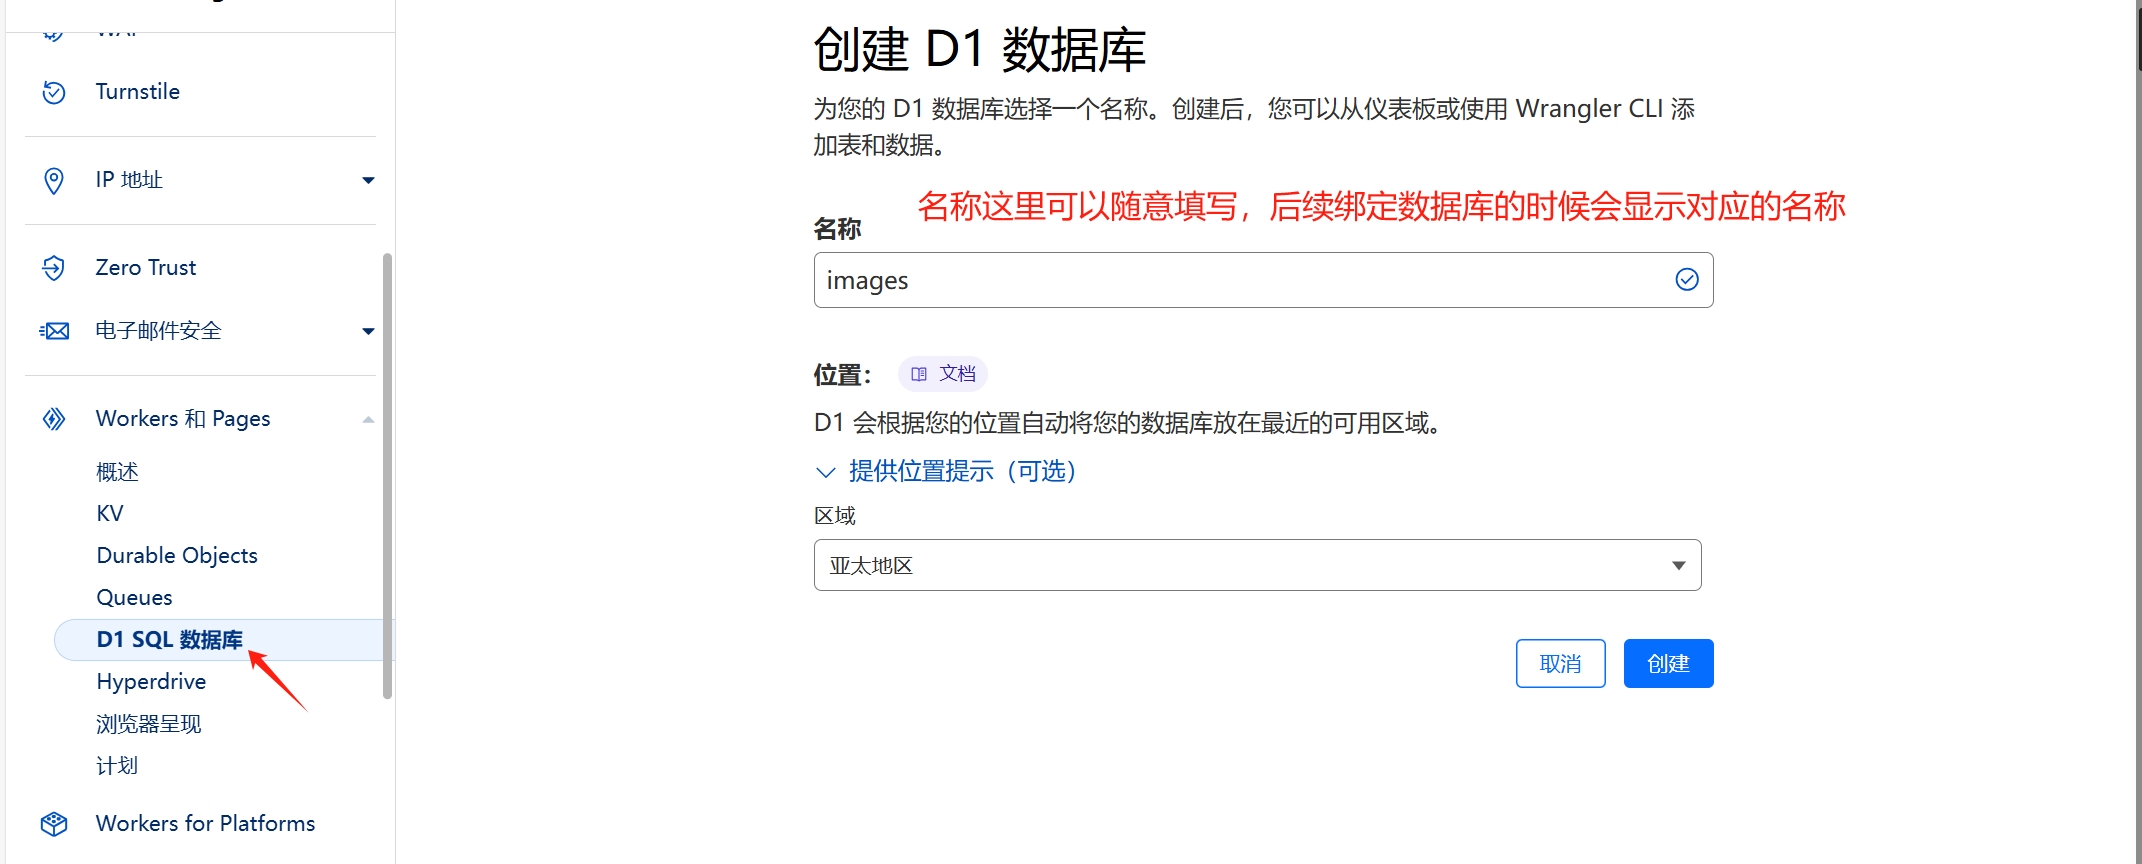
Task: Click the email security envelope icon
Action: click(x=54, y=331)
